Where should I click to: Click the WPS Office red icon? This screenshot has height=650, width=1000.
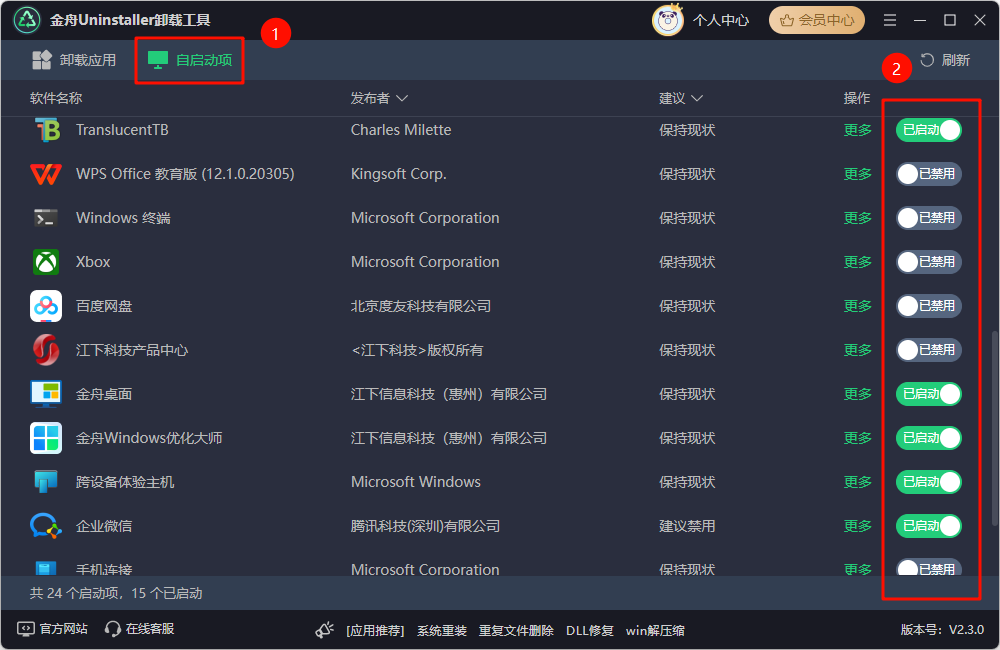(x=46, y=174)
